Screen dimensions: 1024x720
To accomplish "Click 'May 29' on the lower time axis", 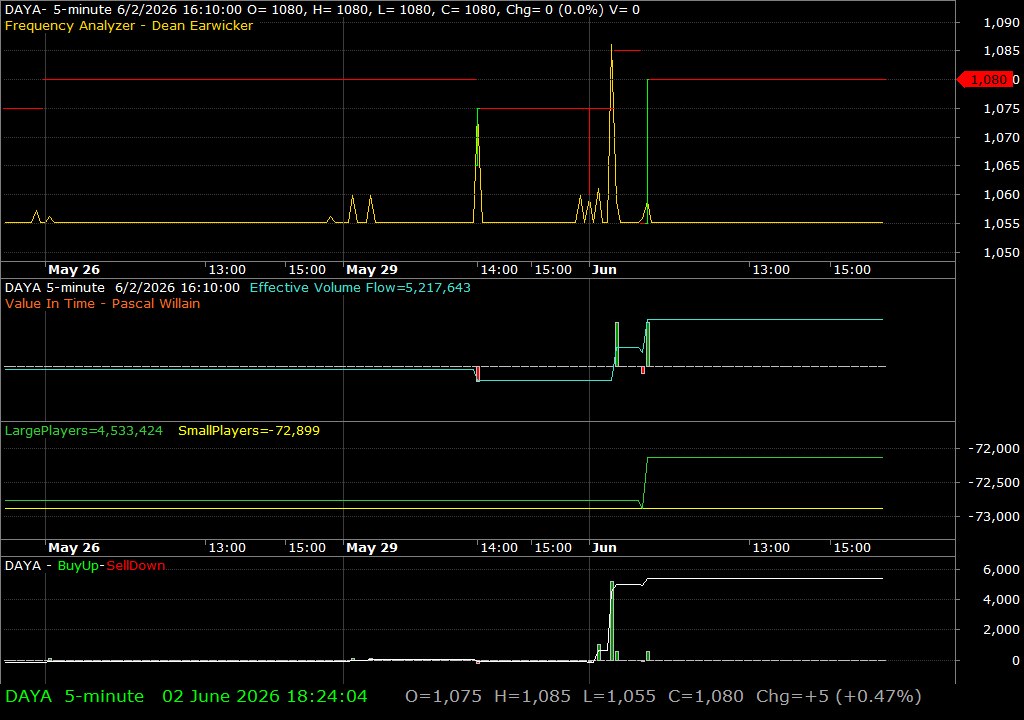I will pos(372,548).
